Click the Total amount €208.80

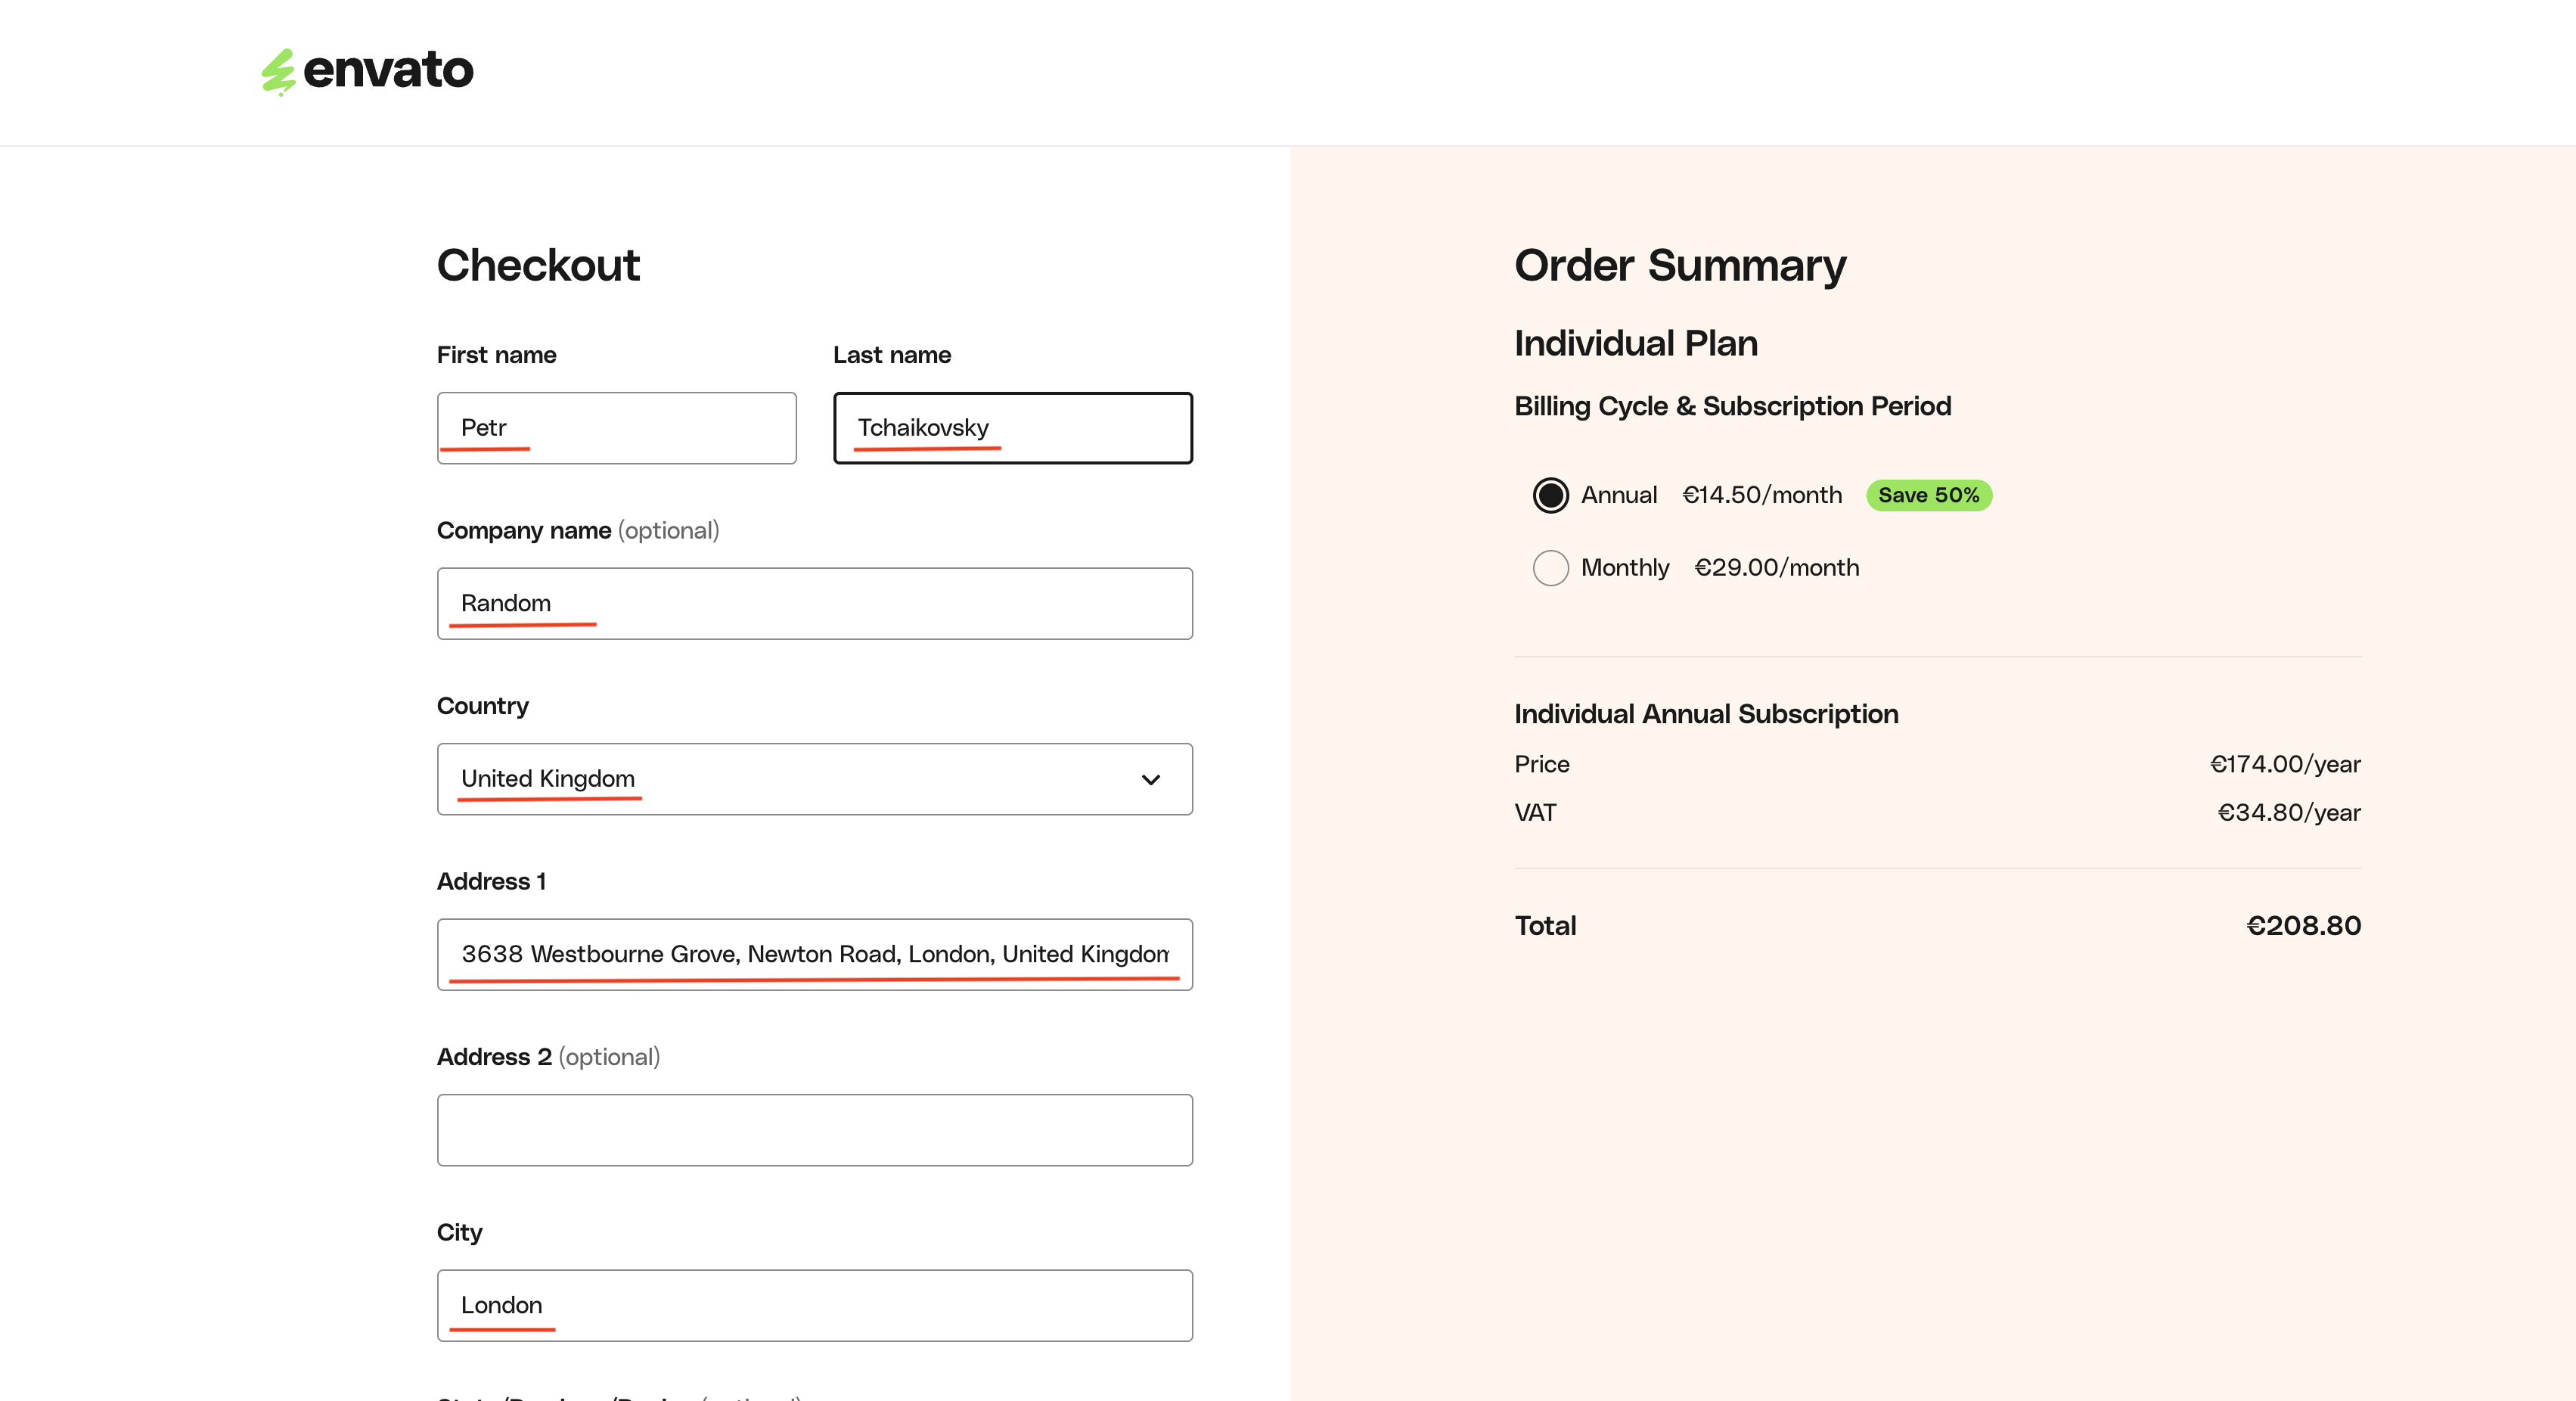(x=2303, y=926)
